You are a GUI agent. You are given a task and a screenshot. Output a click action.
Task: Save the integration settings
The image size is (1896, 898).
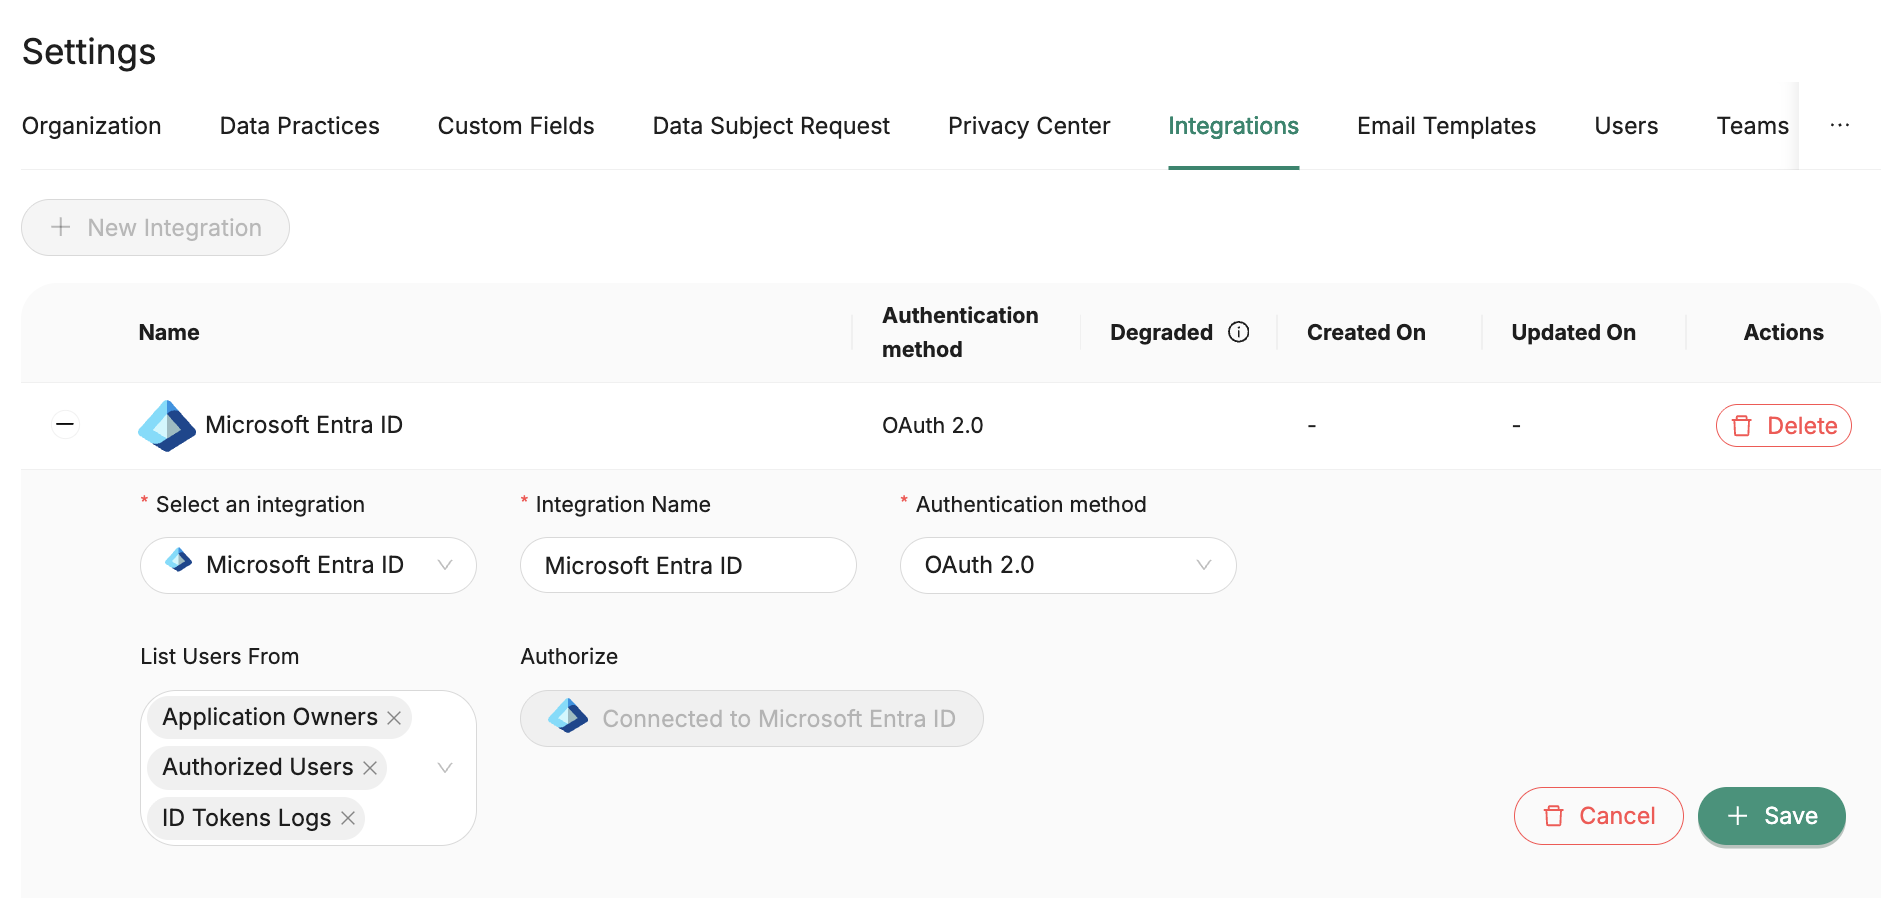point(1771,816)
